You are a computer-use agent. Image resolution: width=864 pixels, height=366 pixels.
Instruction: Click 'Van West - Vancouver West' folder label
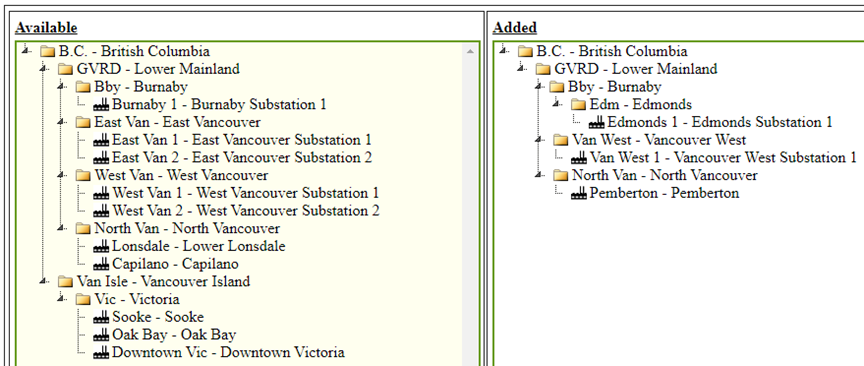pyautogui.click(x=659, y=140)
